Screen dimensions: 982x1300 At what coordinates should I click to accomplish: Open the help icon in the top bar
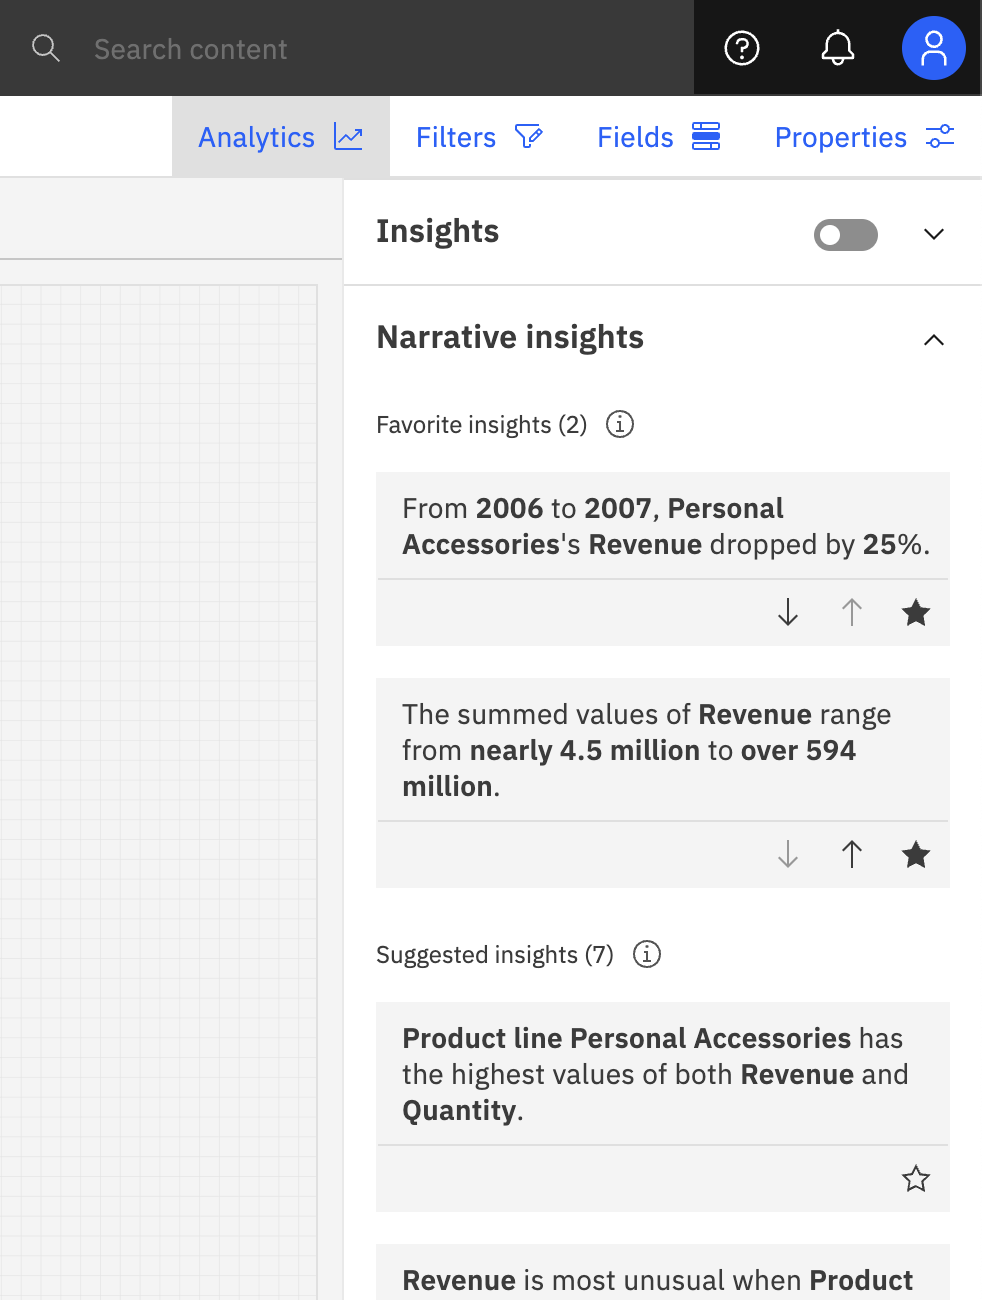[740, 47]
